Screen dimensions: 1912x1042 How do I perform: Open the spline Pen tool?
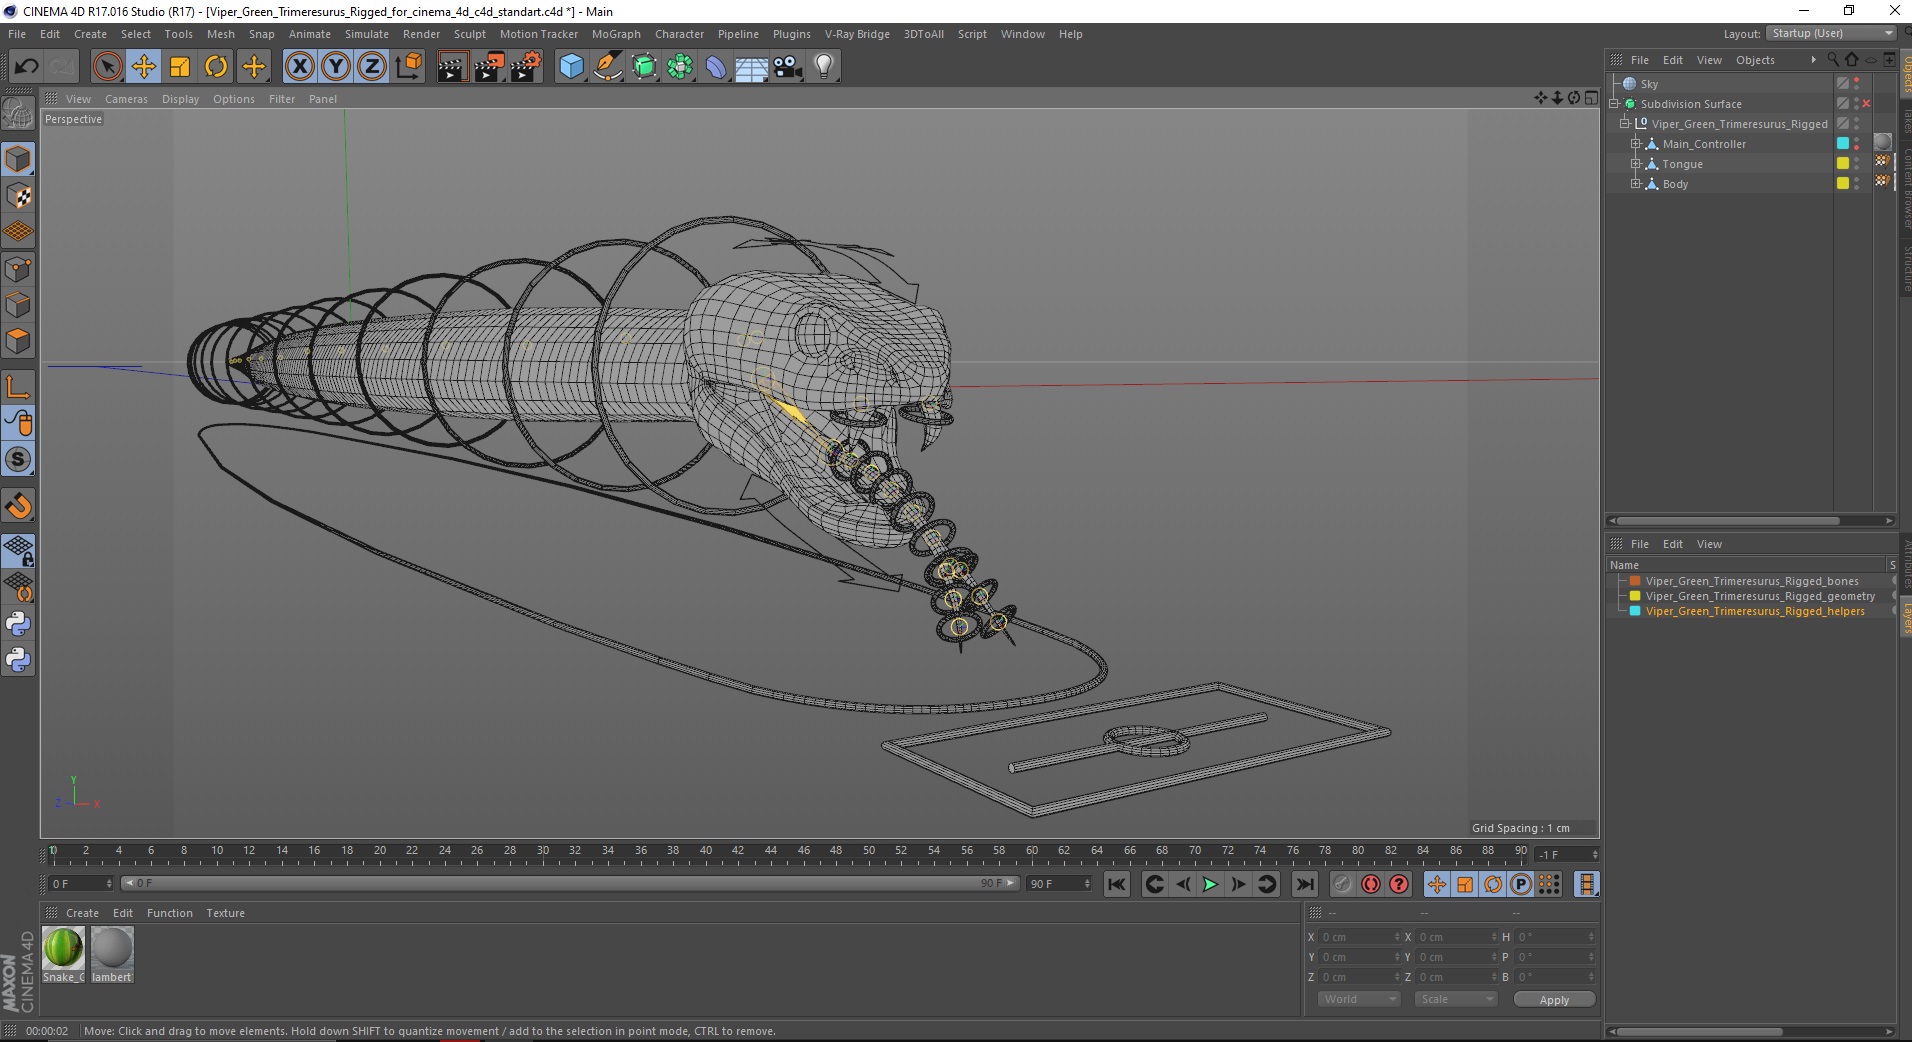click(x=607, y=67)
